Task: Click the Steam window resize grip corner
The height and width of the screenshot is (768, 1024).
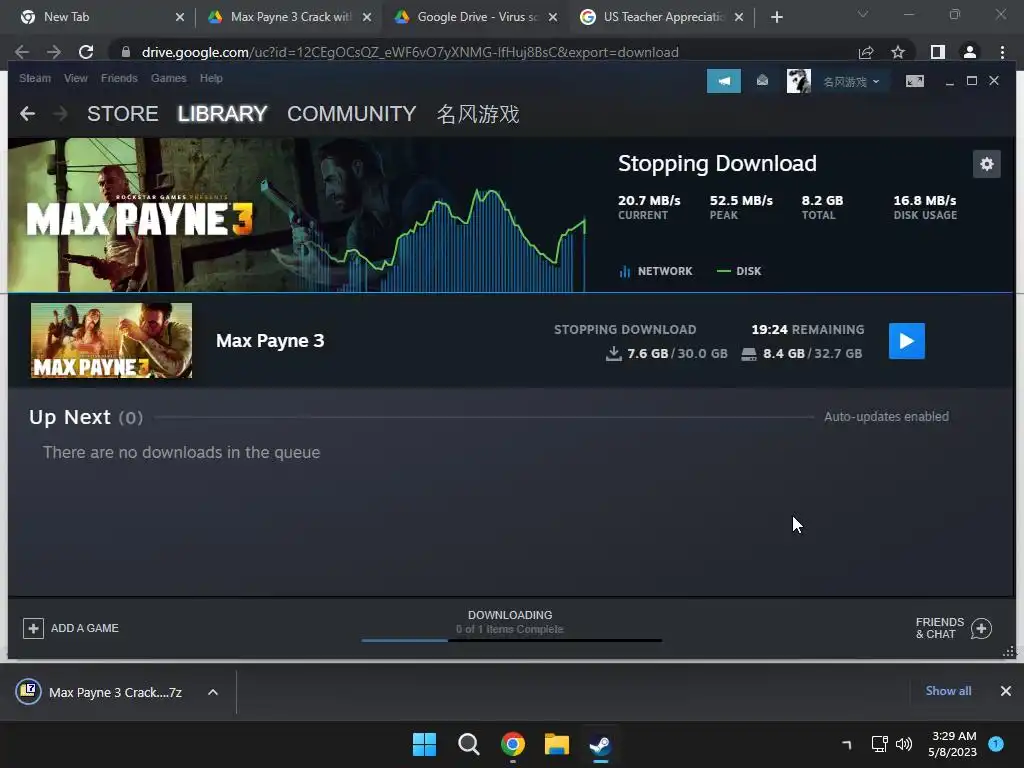Action: point(1009,652)
